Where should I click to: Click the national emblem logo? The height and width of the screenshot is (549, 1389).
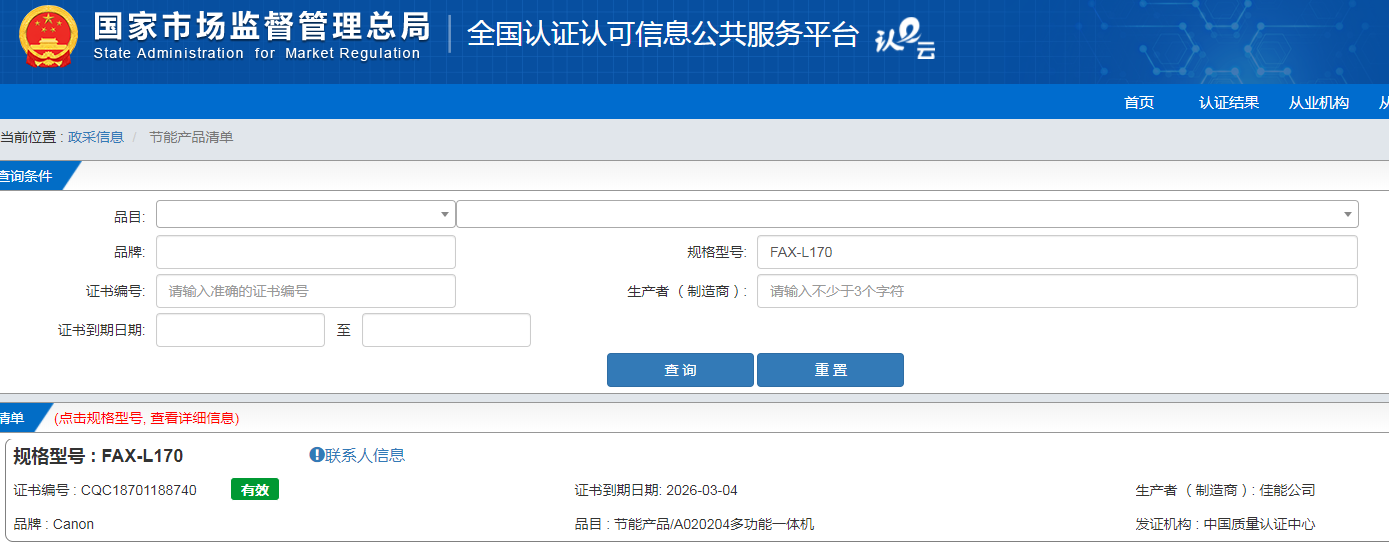pos(48,36)
